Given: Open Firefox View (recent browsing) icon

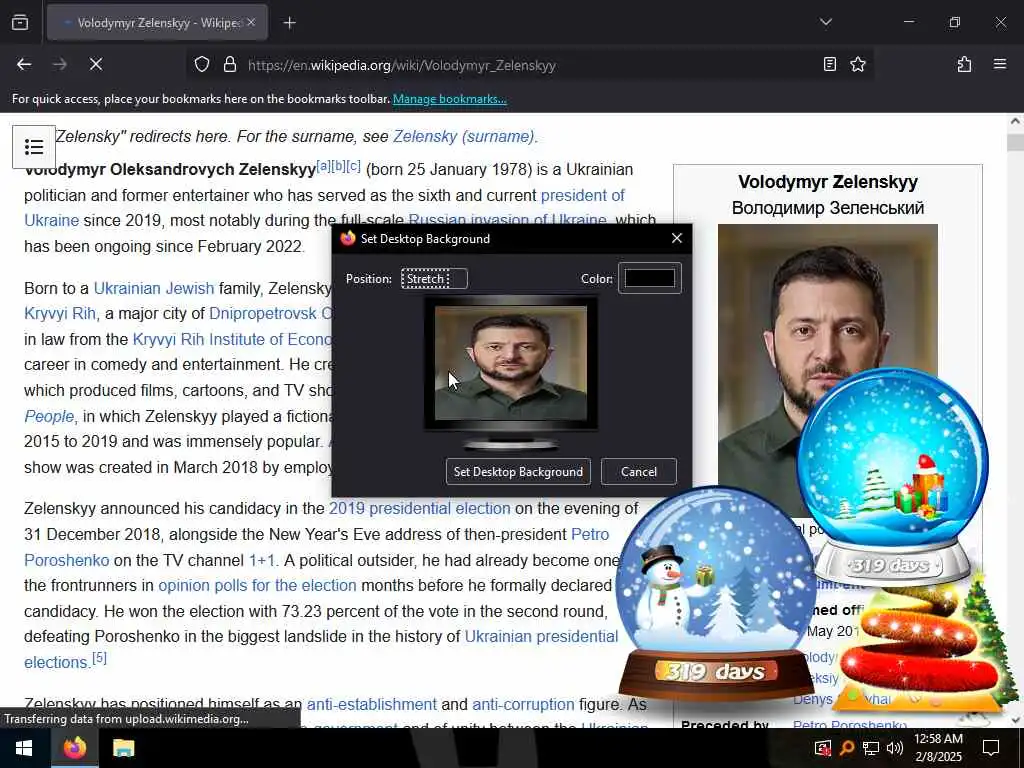Looking at the screenshot, I should point(20,23).
